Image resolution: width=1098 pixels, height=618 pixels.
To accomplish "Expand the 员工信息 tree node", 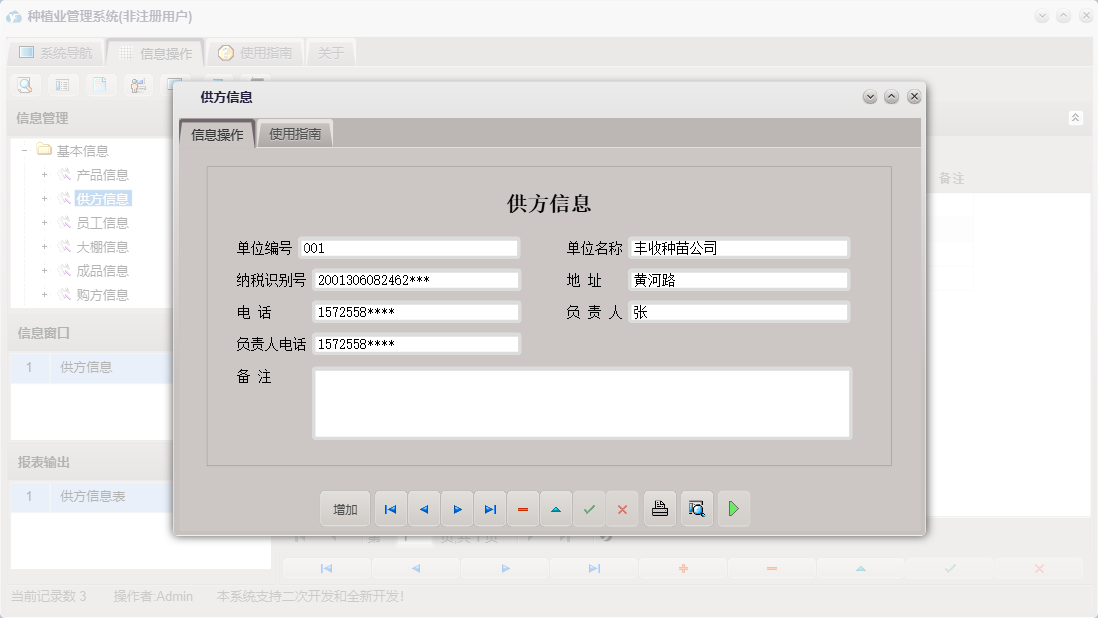I will pos(43,222).
